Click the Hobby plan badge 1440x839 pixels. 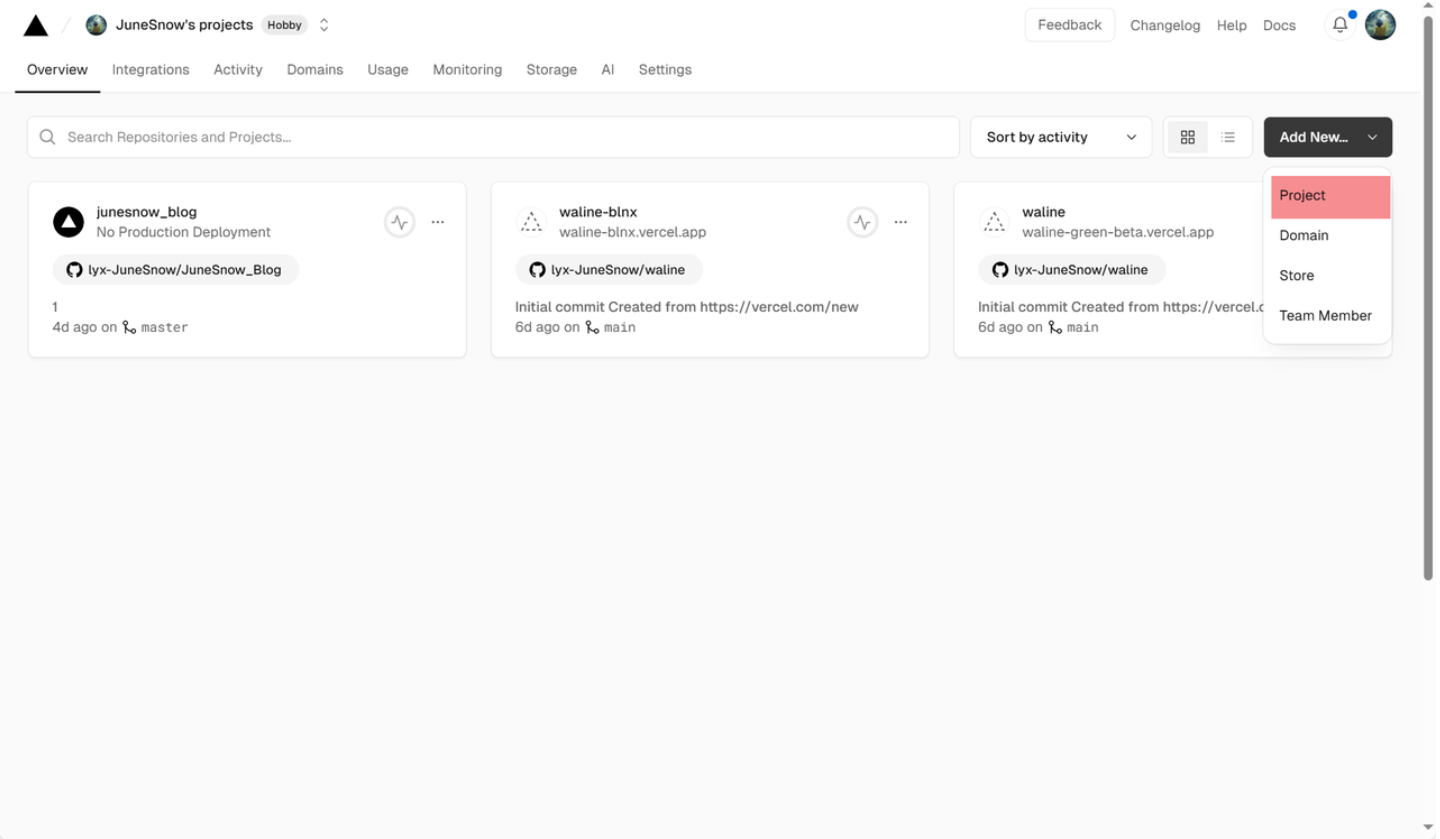point(285,25)
